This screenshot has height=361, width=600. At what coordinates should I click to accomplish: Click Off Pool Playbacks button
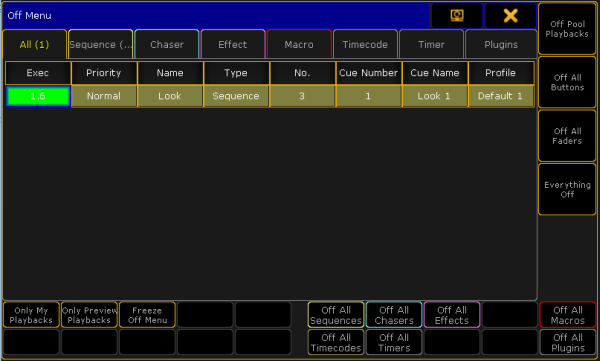(x=567, y=29)
